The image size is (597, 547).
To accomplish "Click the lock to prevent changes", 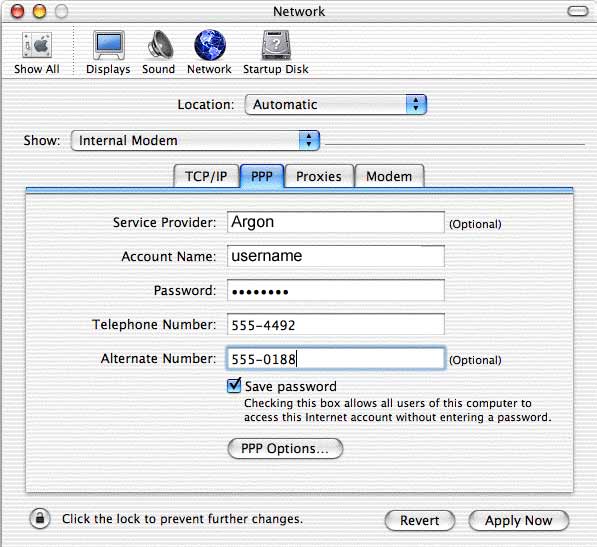I will tap(40, 518).
